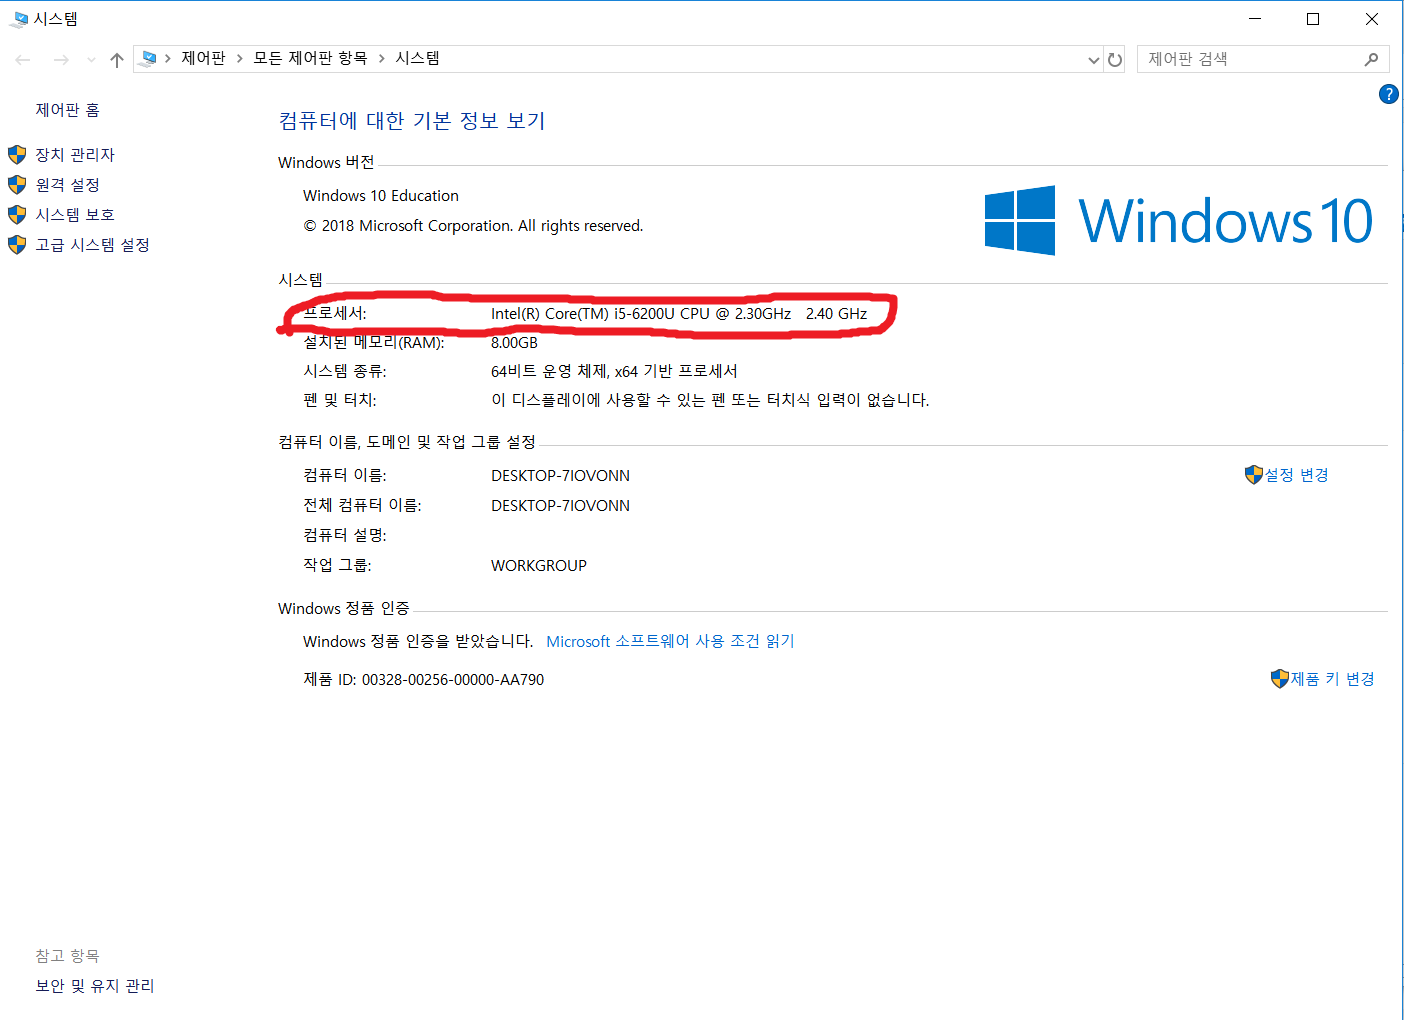Click the 컴퓨터에 대한 기본 정보 보기 heading
This screenshot has width=1404, height=1020.
412,121
